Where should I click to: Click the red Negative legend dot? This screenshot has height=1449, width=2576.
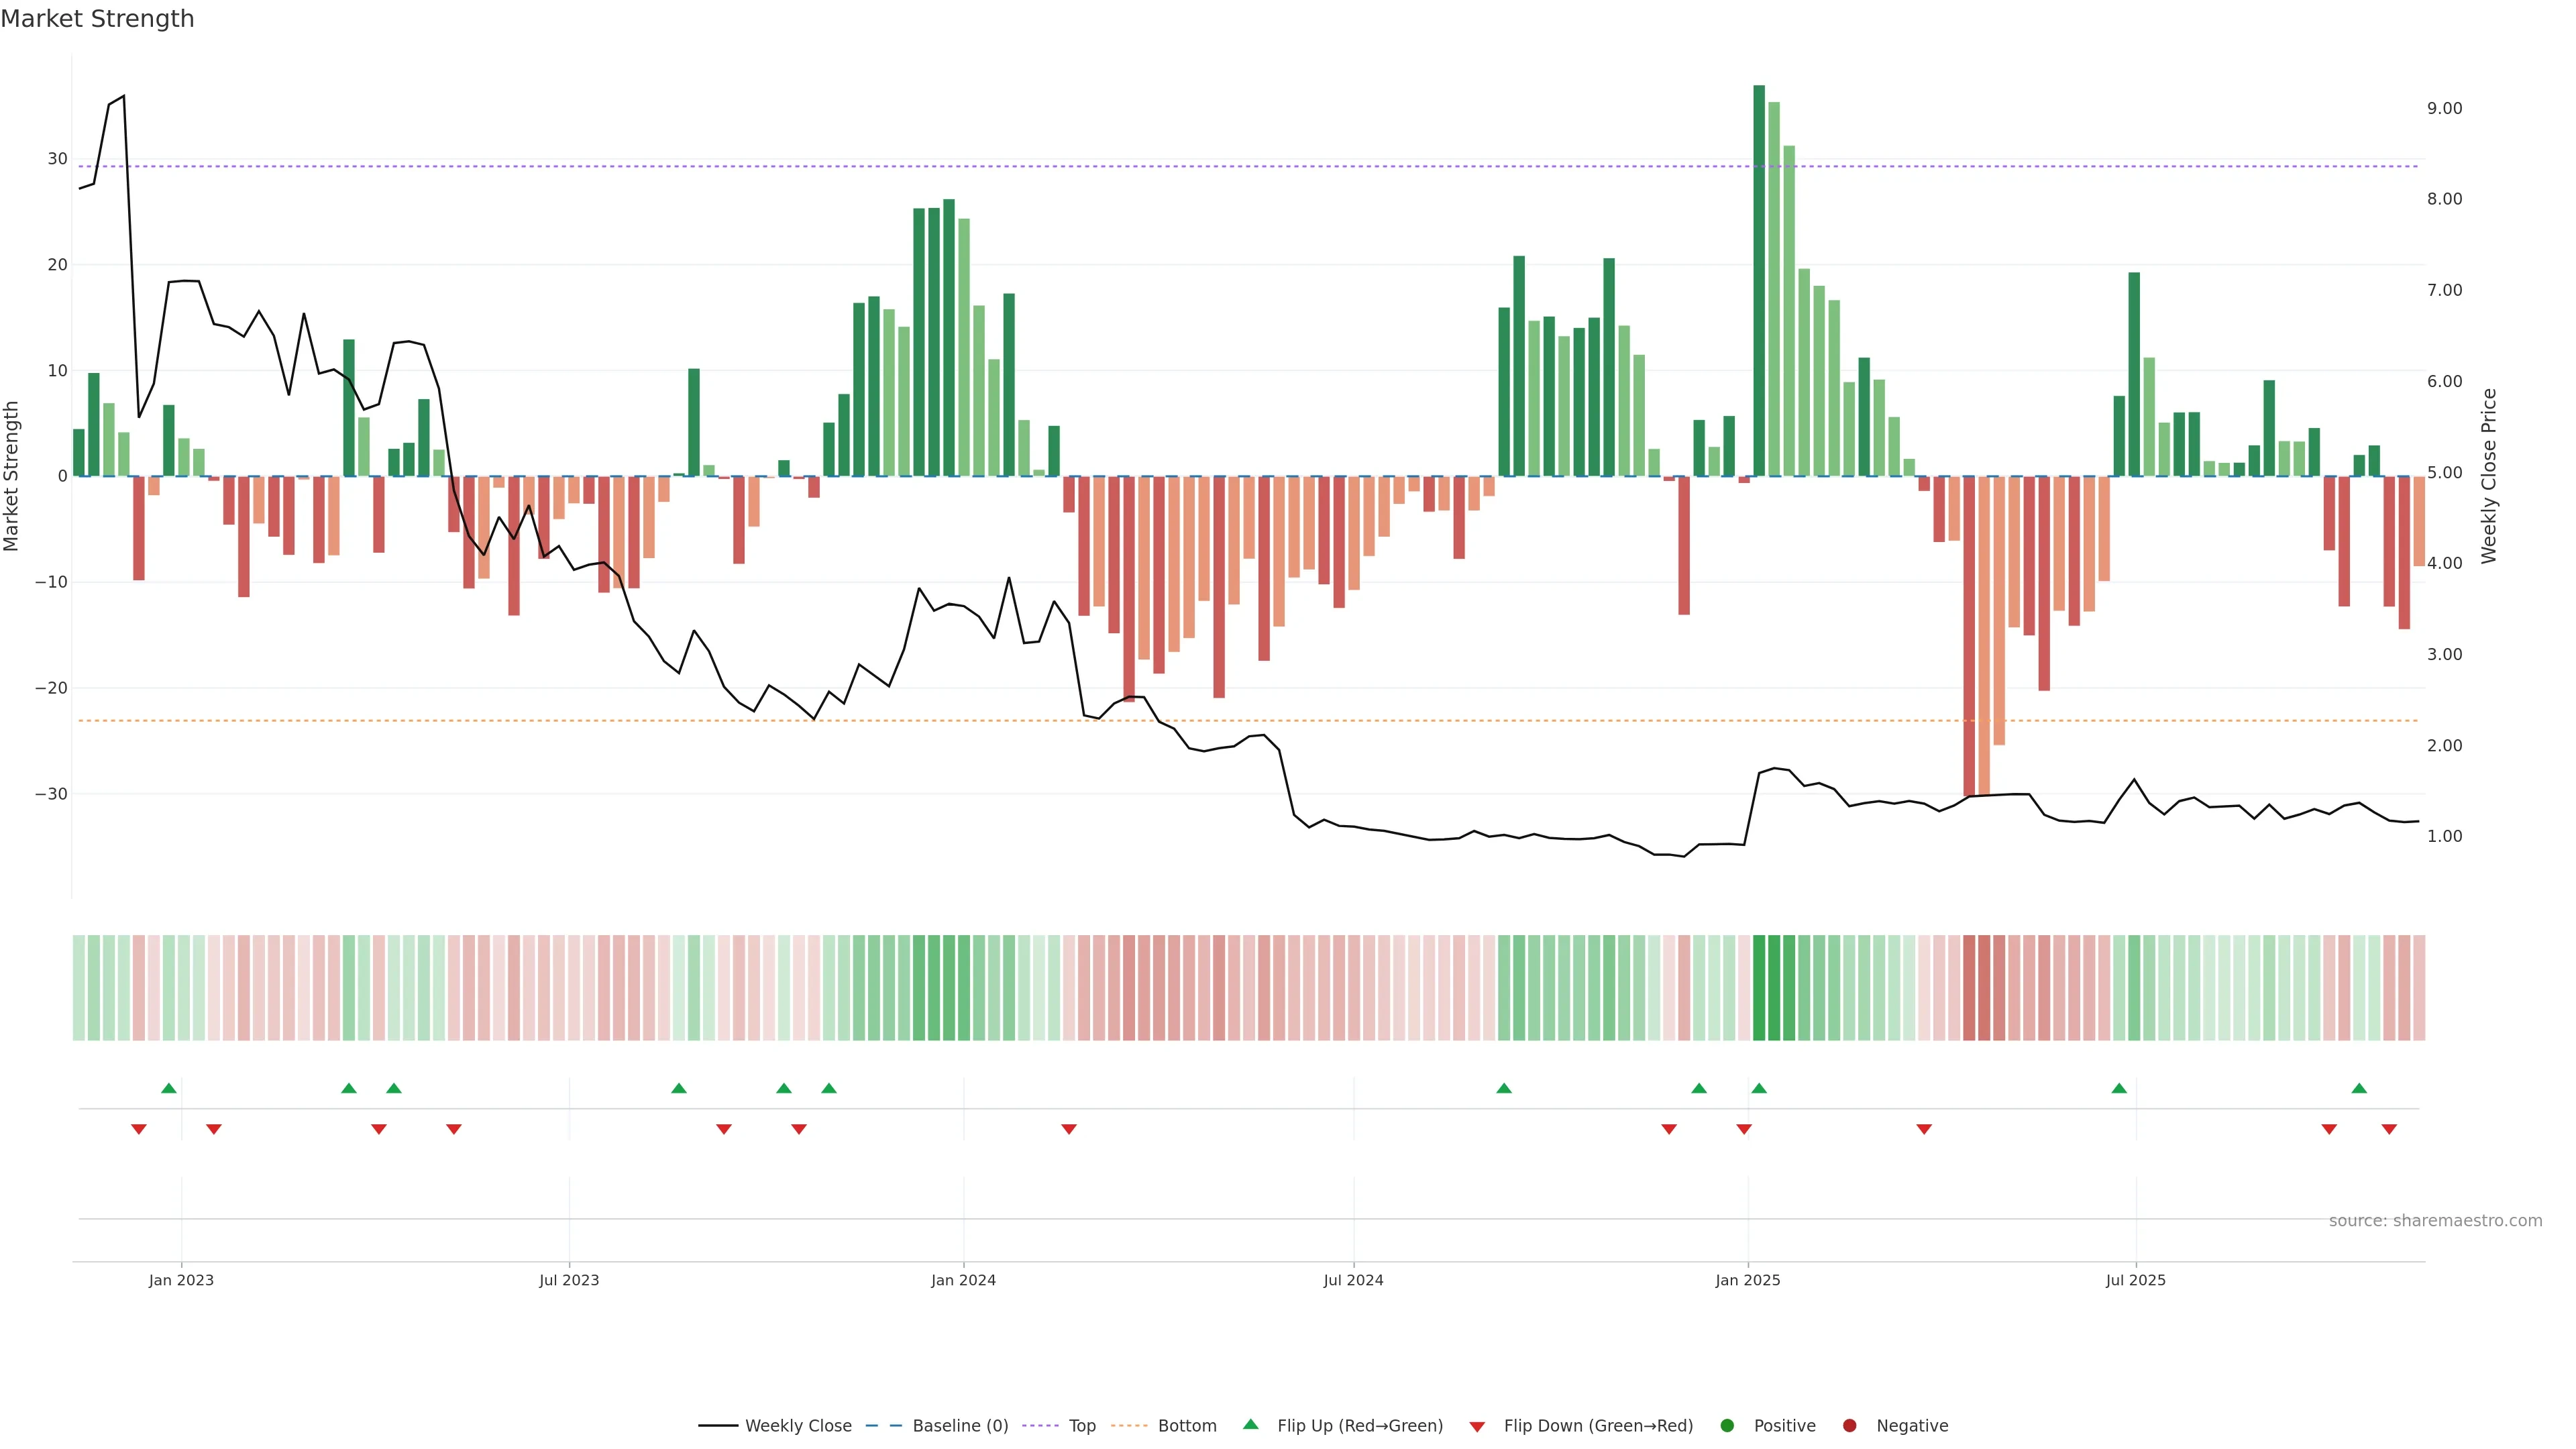click(x=1849, y=1426)
